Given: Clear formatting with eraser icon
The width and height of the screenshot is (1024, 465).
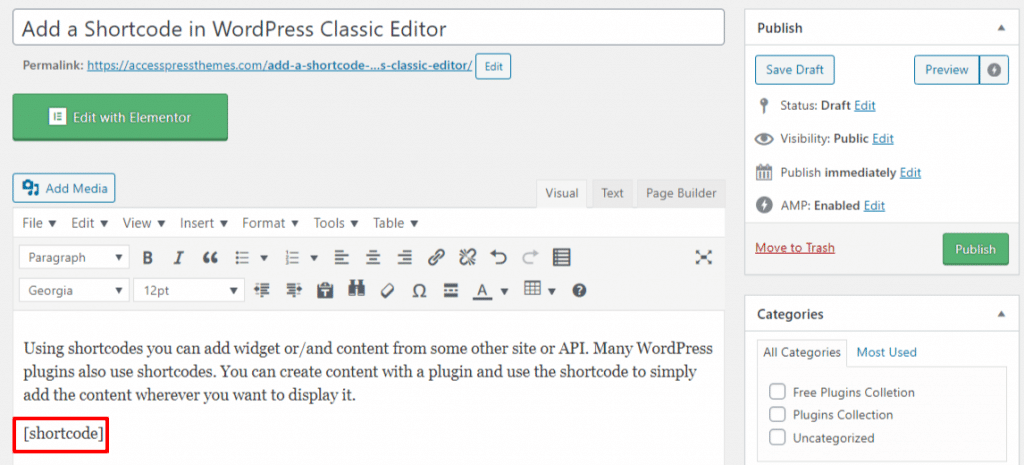Looking at the screenshot, I should click(x=387, y=290).
